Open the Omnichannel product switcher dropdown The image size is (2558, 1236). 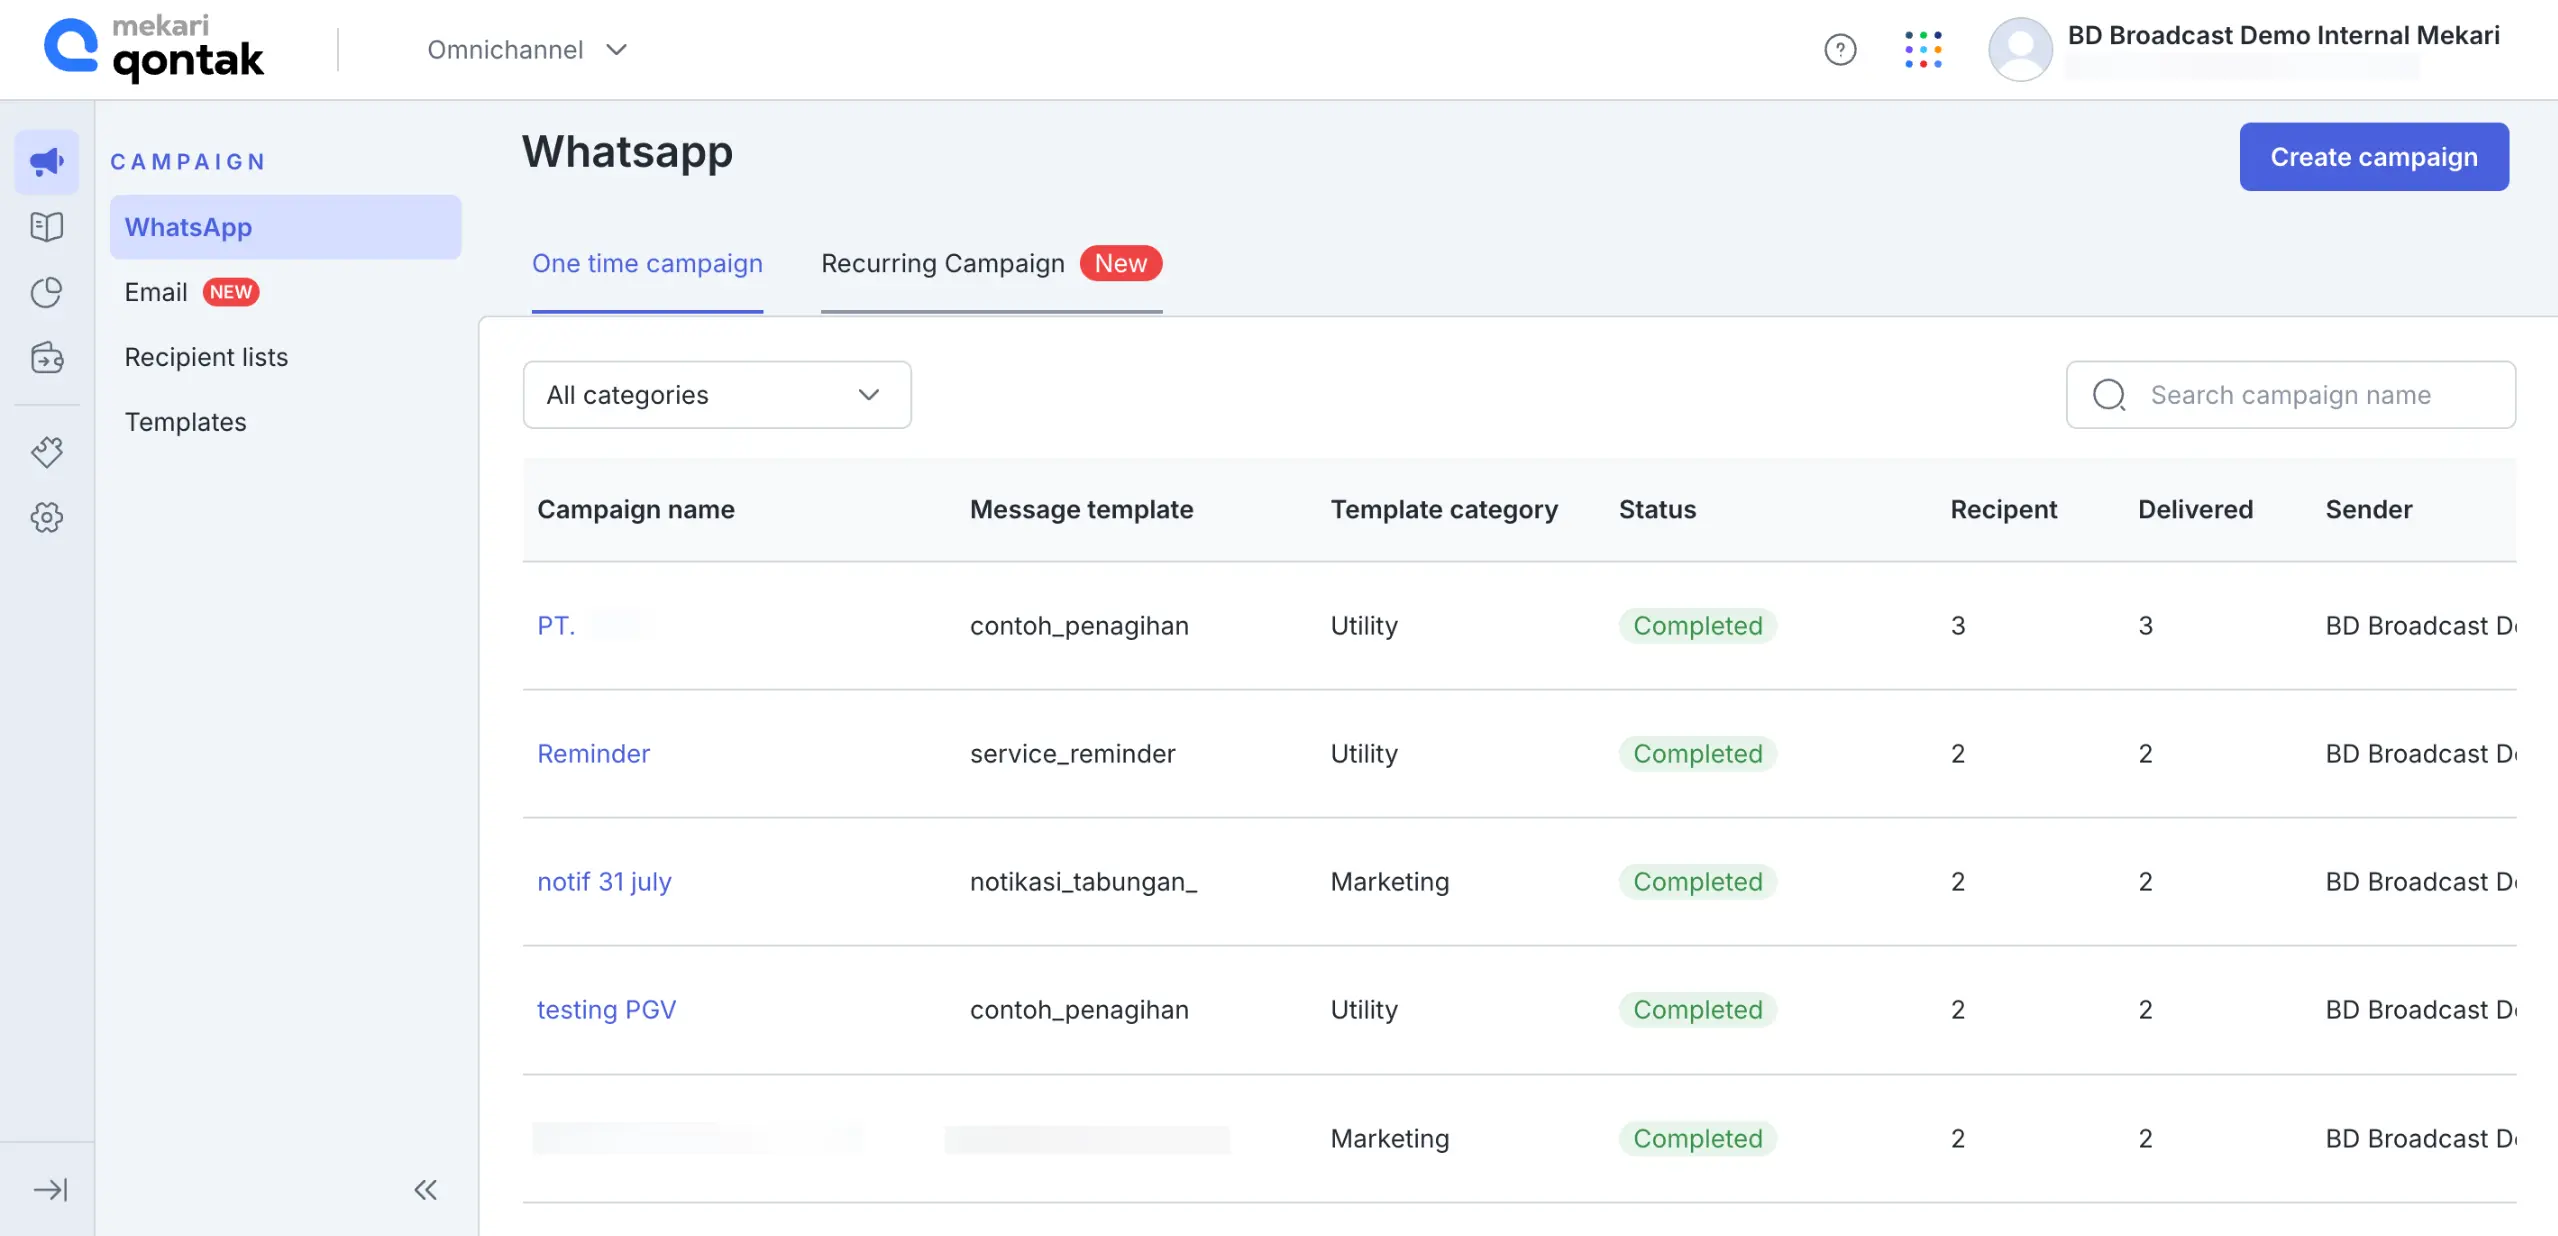528,49
